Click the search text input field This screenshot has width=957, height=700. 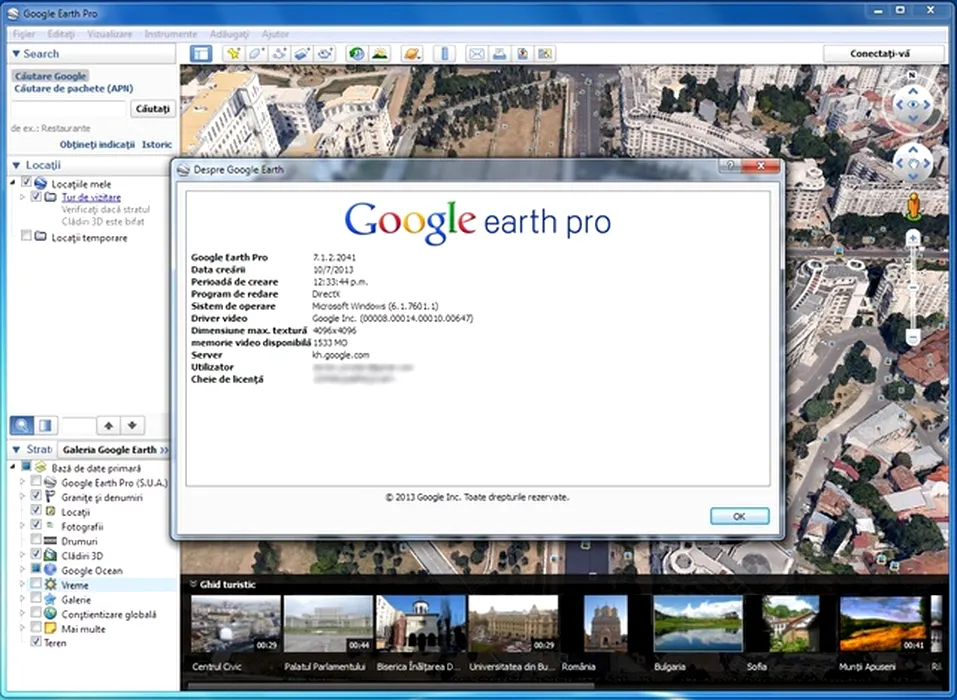click(x=68, y=109)
